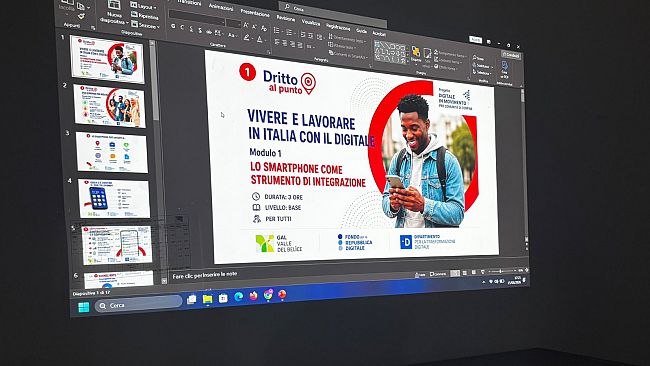Image resolution: width=650 pixels, height=366 pixels.
Task: Click the Trova find icon
Action: 480,58
